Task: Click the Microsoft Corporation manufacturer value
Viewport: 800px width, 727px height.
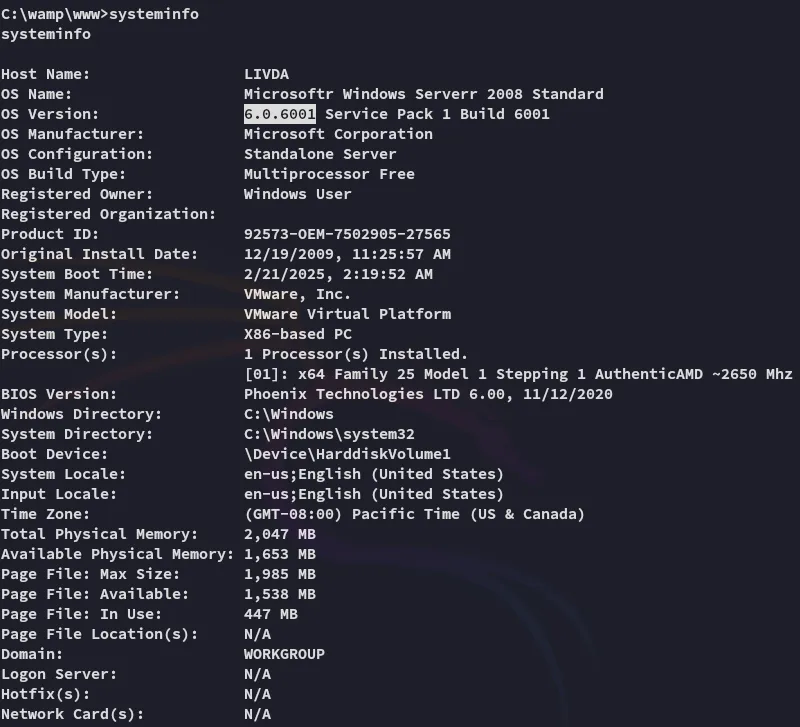Action: pos(338,134)
